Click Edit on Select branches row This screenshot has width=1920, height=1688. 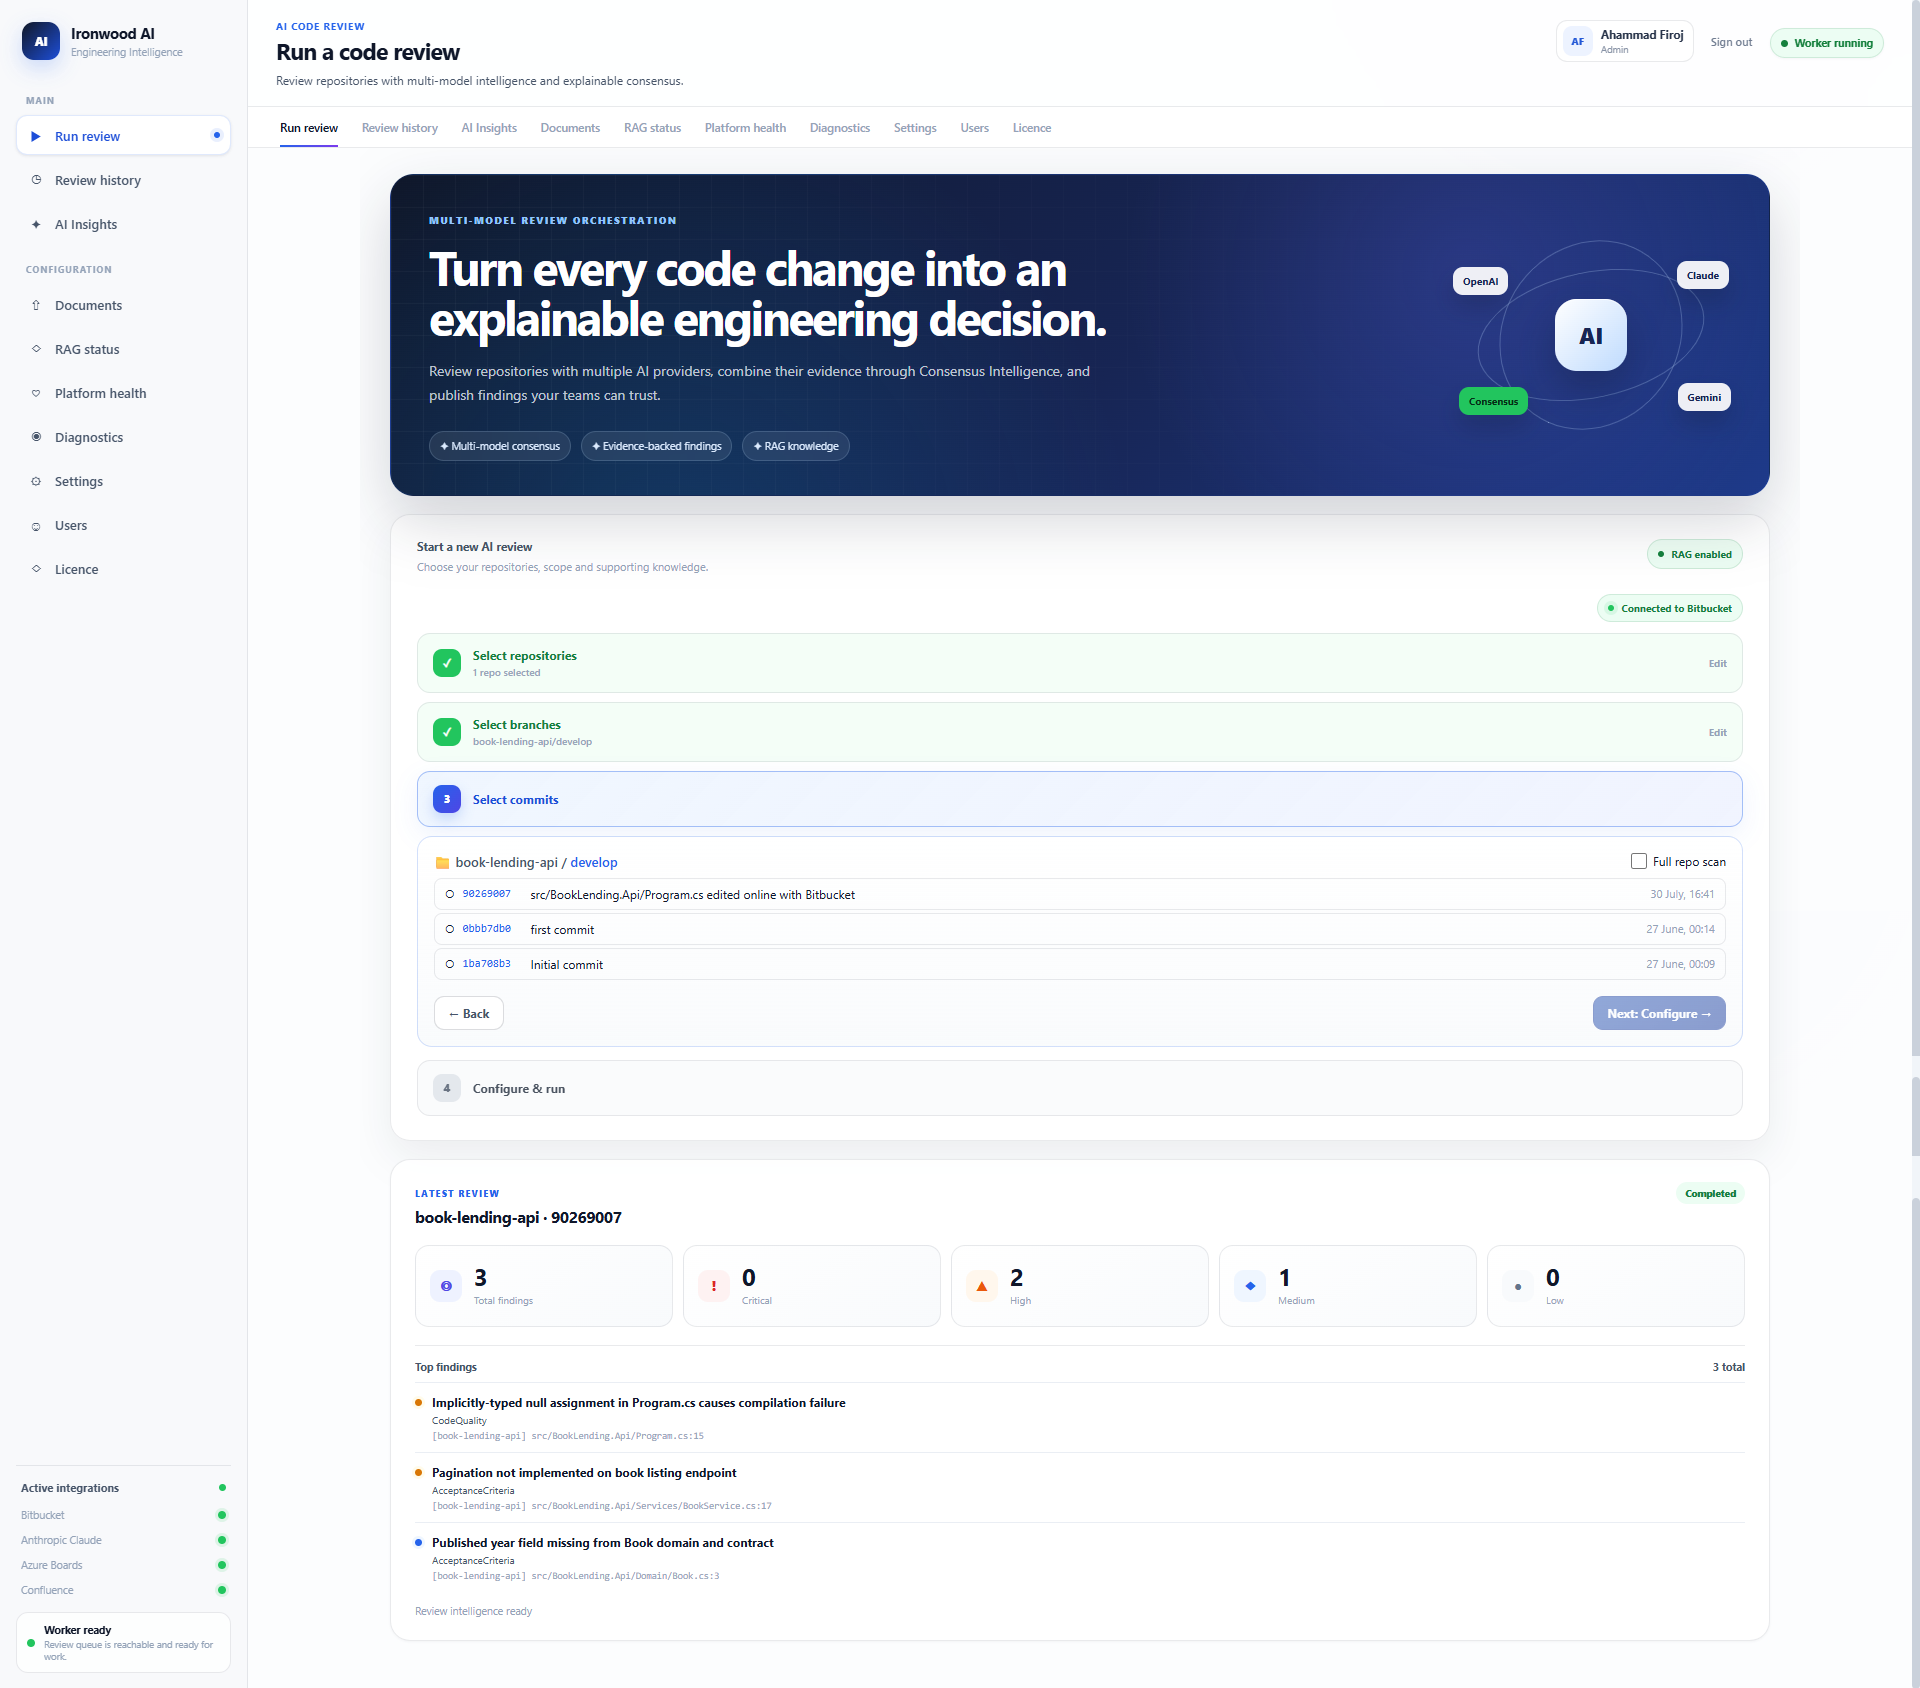(1717, 732)
